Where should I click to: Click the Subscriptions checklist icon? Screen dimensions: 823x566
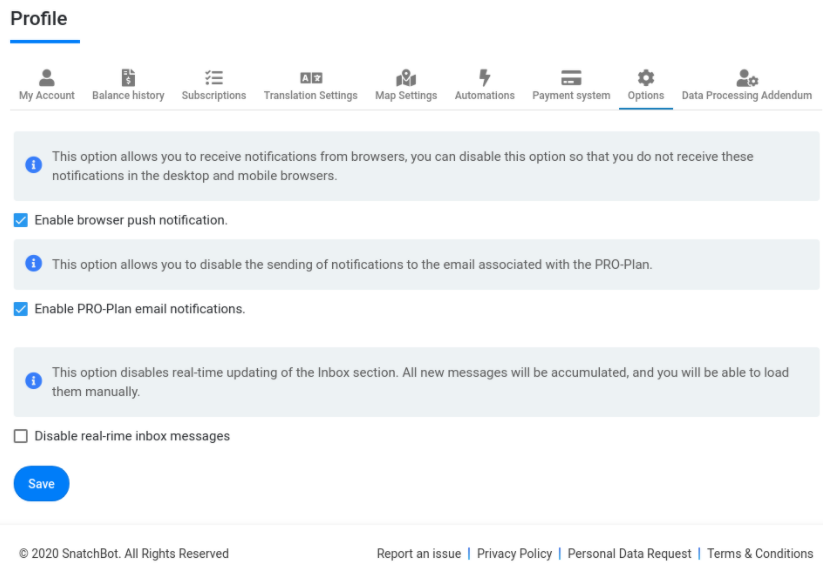[x=214, y=78]
